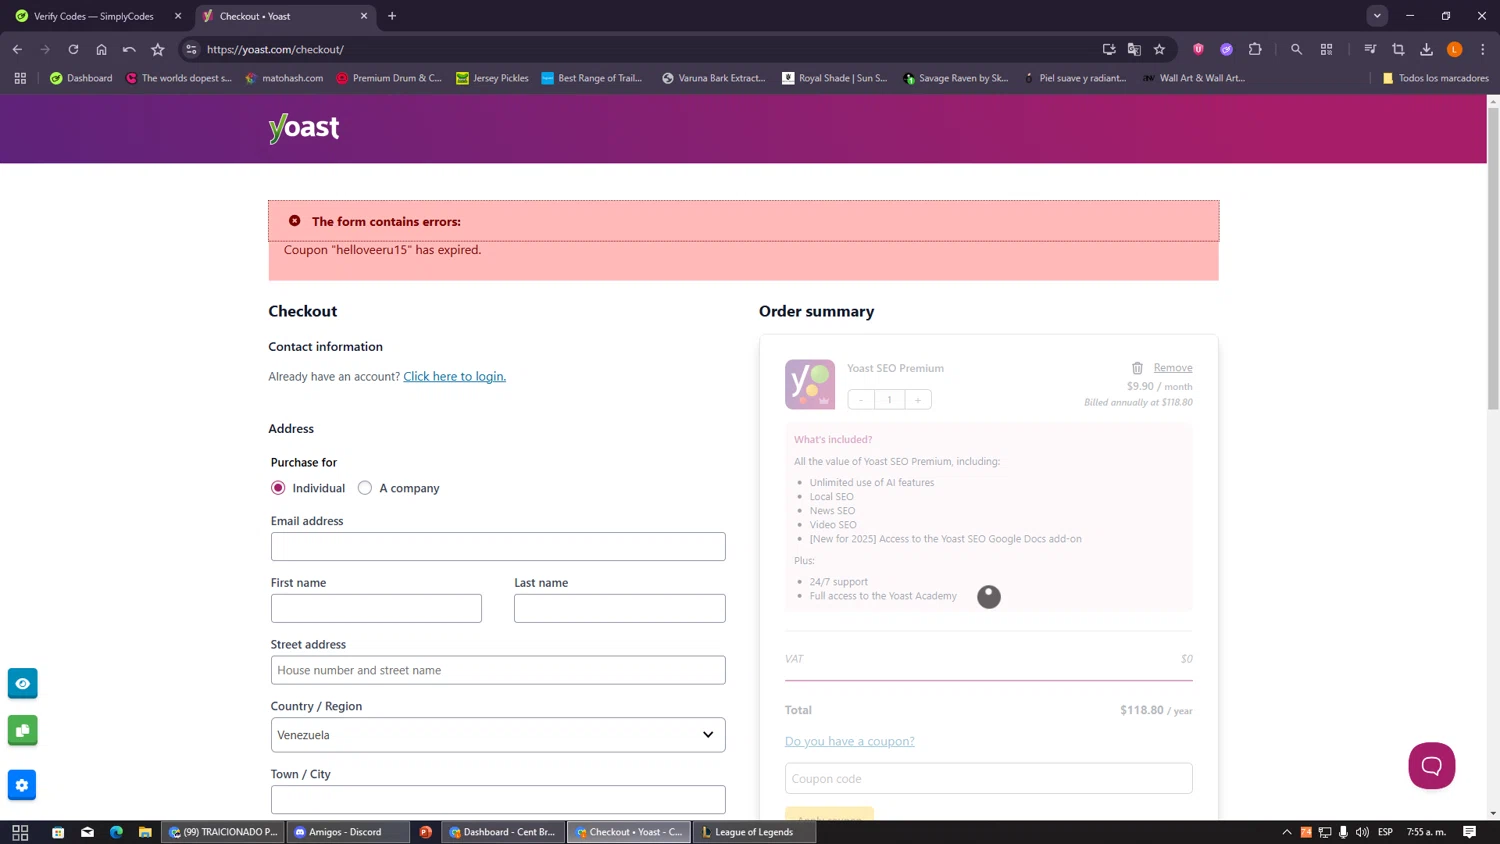Click the Coupon code field
Image resolution: width=1500 pixels, height=844 pixels.
[988, 778]
